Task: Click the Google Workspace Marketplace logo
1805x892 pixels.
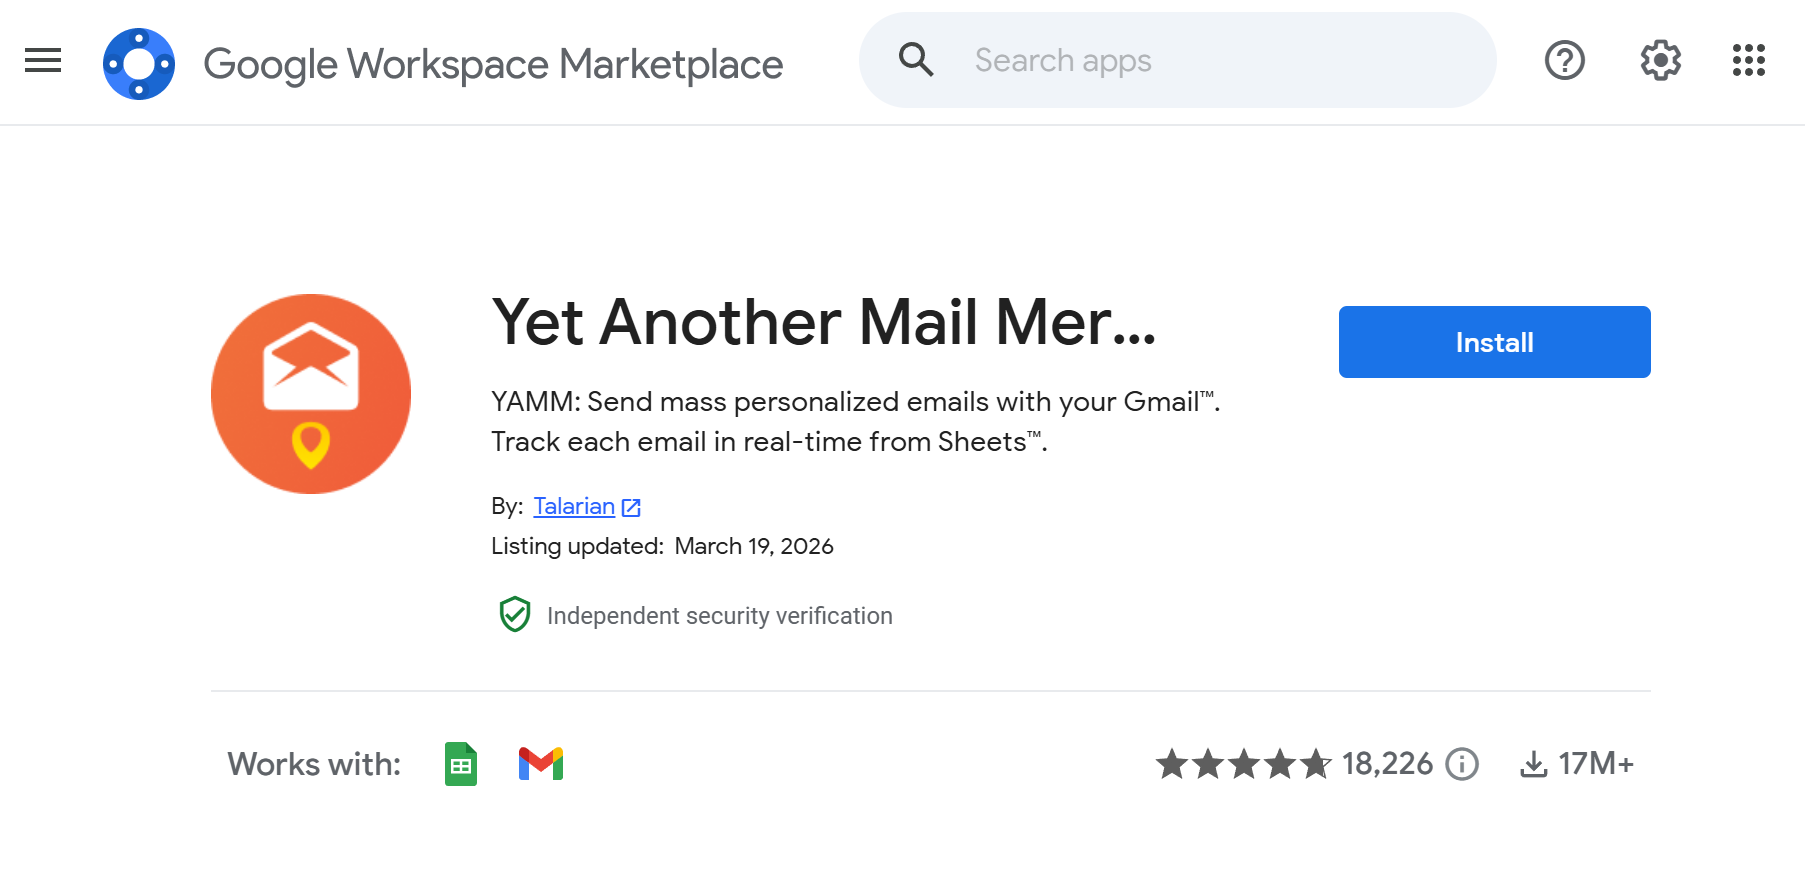Action: (x=139, y=64)
